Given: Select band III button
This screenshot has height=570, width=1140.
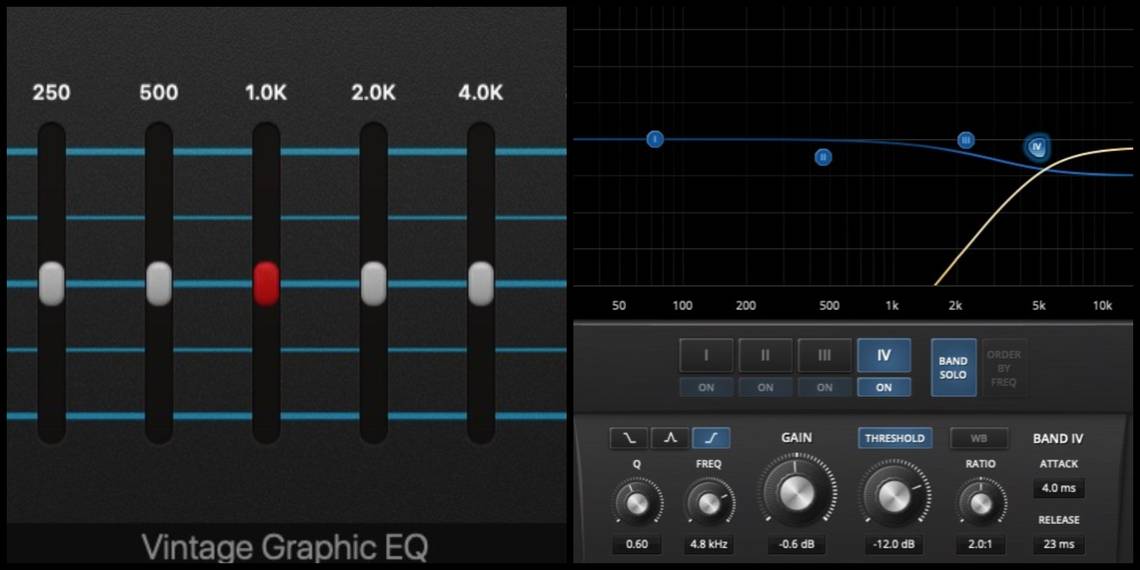Looking at the screenshot, I should (x=824, y=356).
